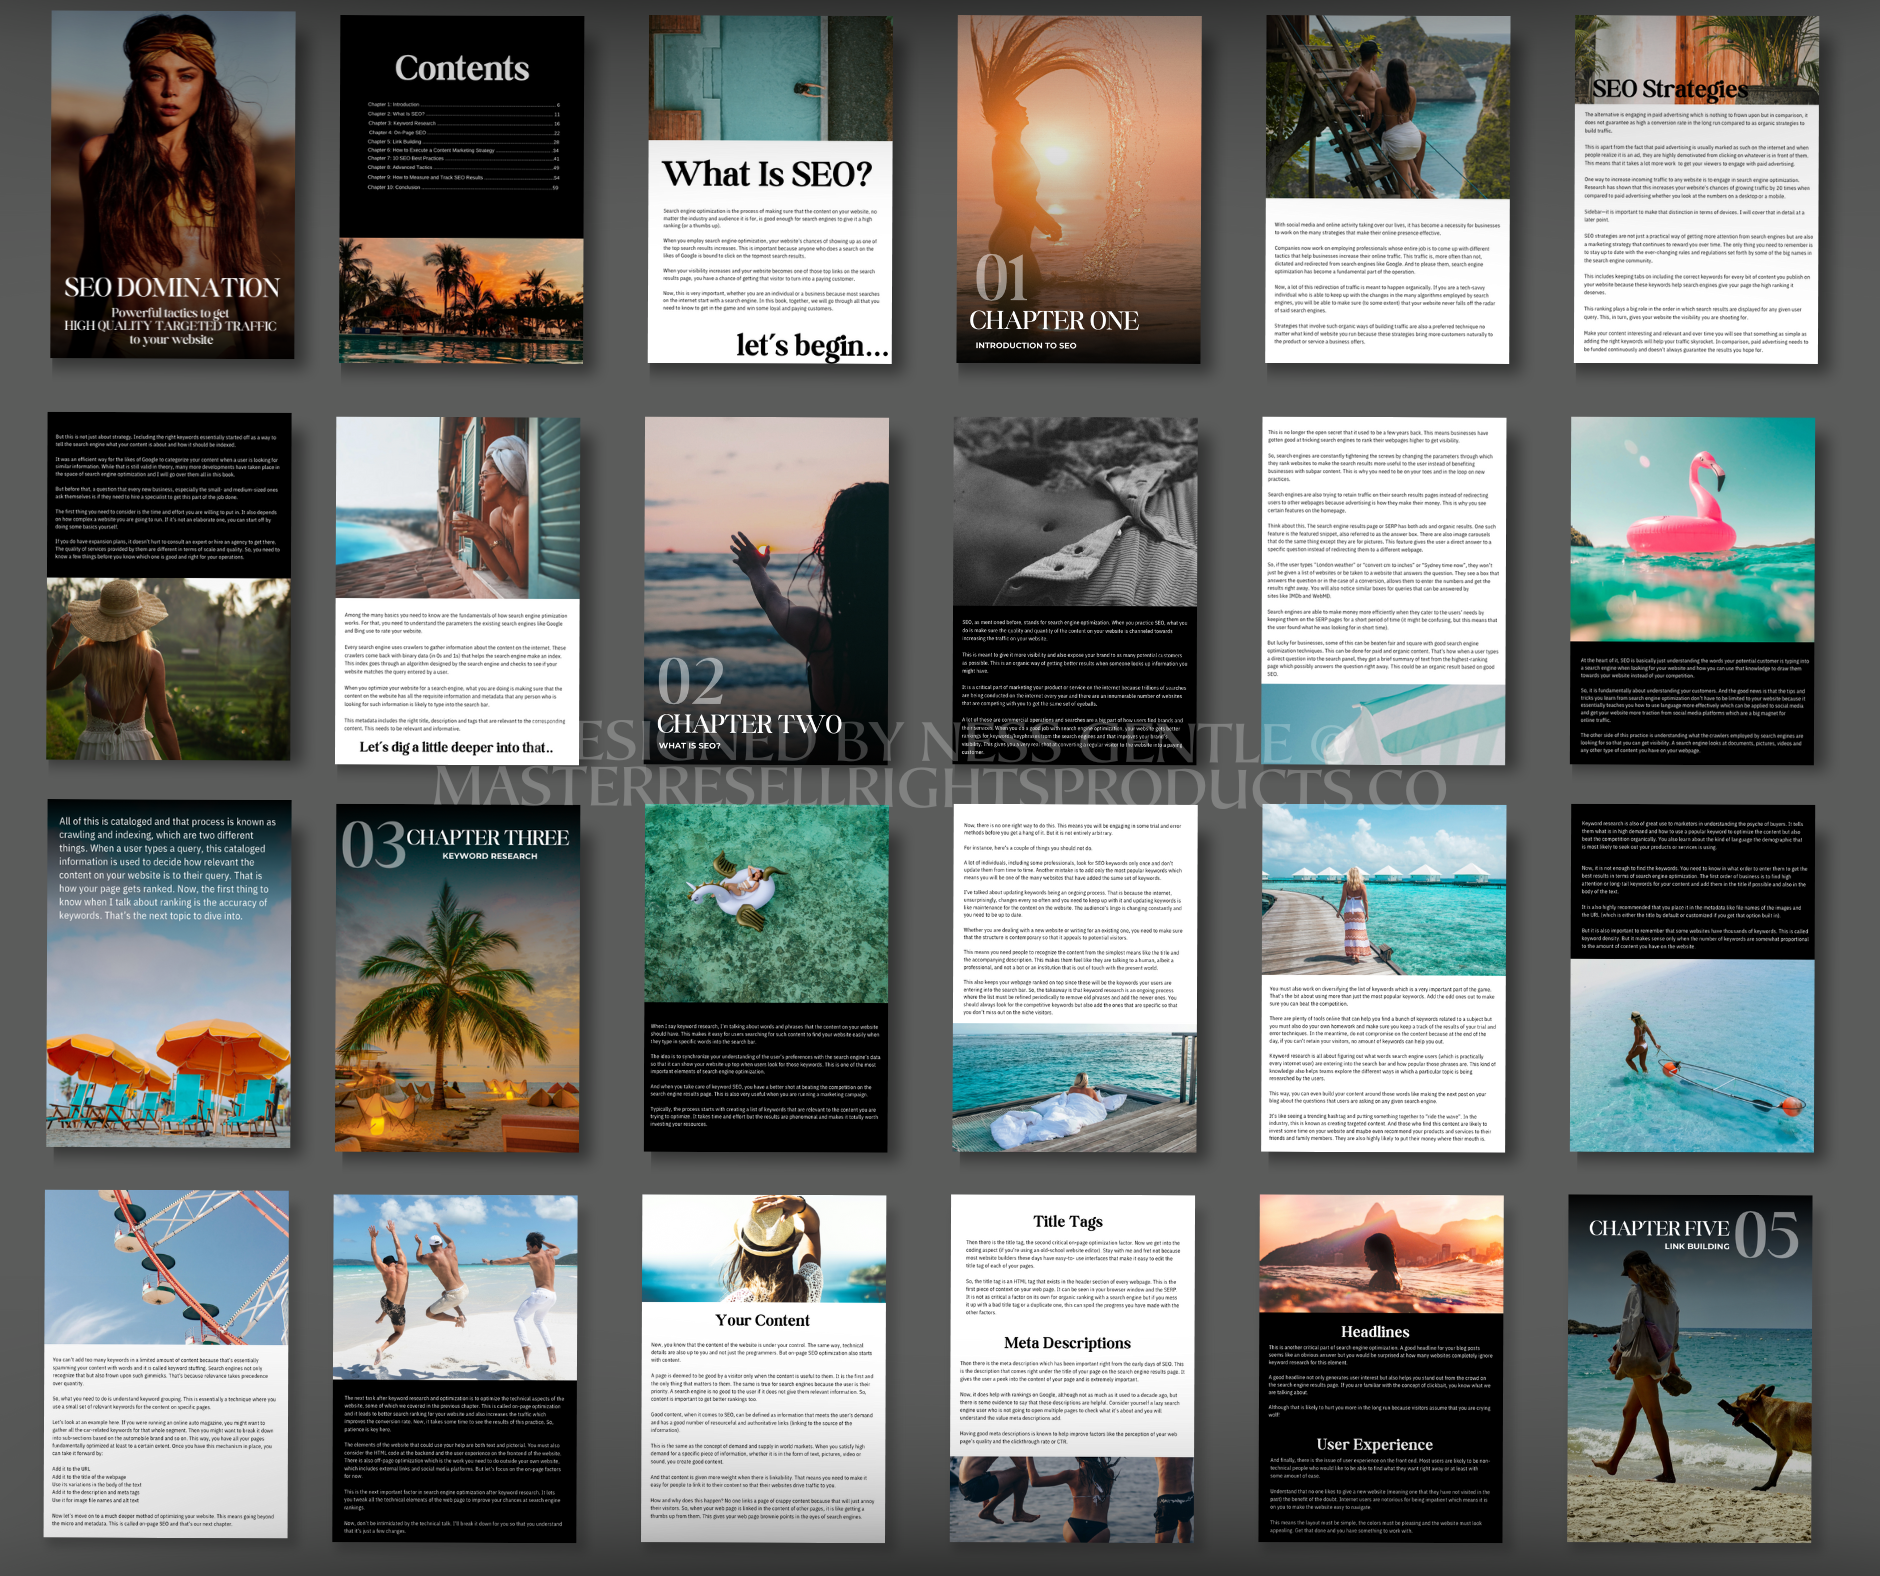Select the aerial swan float page
This screenshot has width=1880, height=1576.
tap(766, 977)
